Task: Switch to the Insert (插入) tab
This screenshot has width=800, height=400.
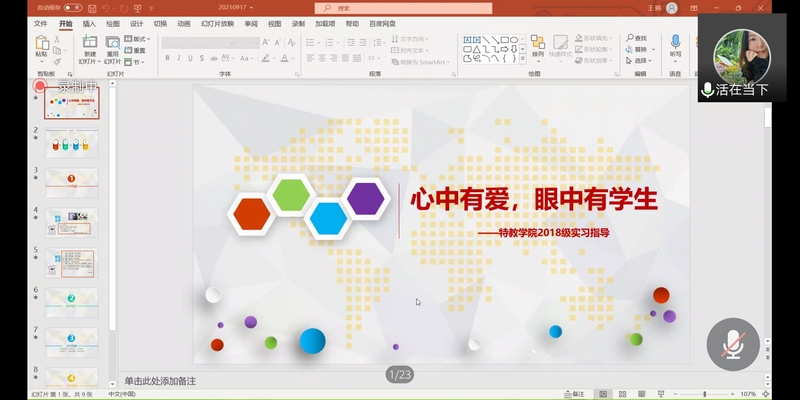Action: pos(90,23)
